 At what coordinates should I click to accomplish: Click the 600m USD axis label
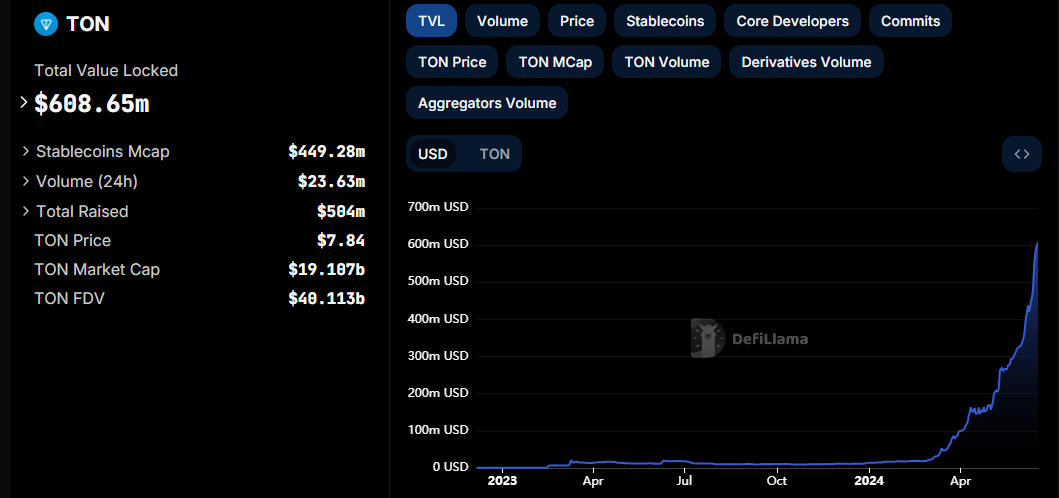[x=438, y=244]
